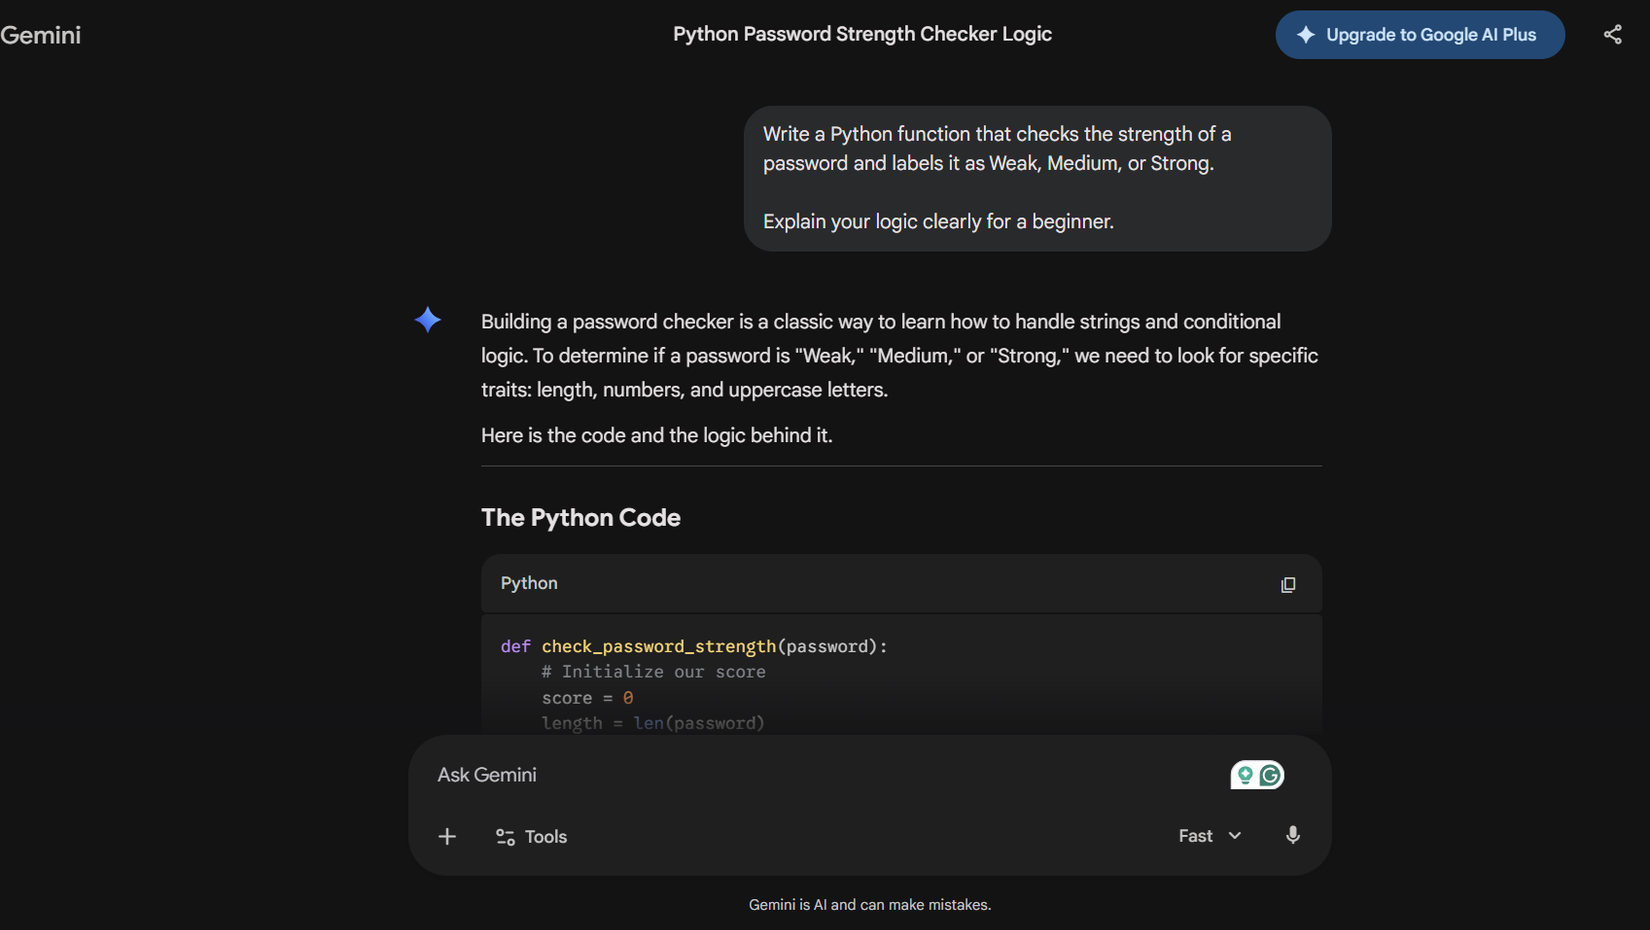Open the Gemini home menu

point(41,34)
